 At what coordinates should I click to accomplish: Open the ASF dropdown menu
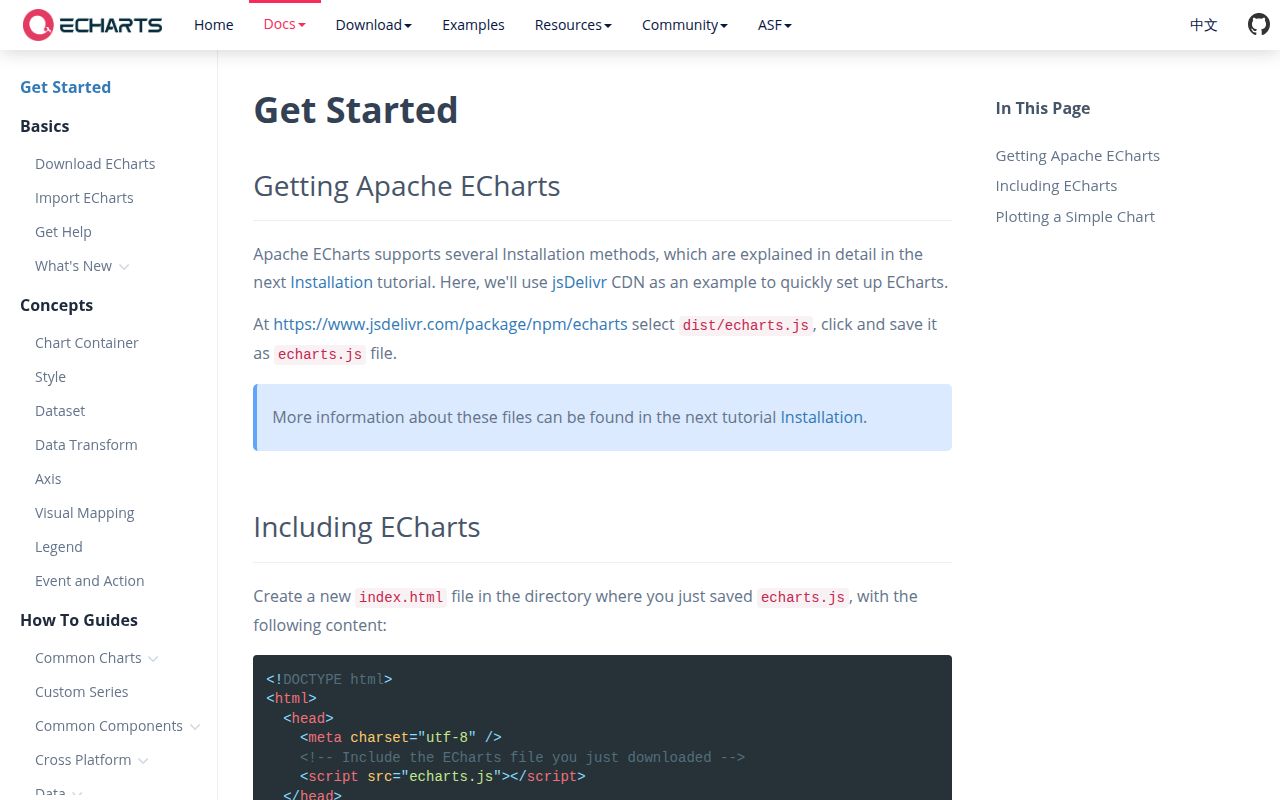[775, 25]
